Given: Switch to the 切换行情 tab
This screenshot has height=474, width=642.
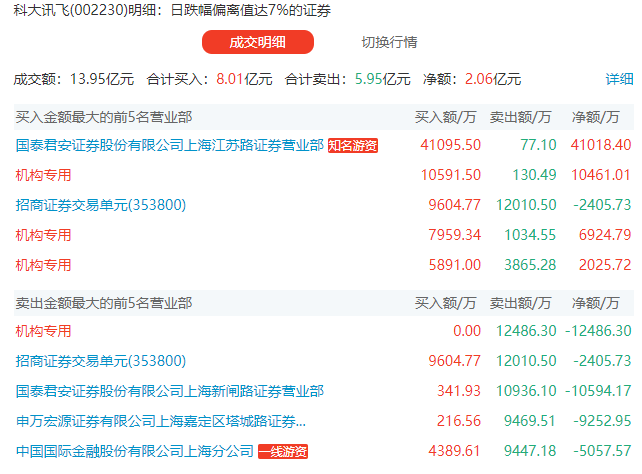Looking at the screenshot, I should 389,42.
